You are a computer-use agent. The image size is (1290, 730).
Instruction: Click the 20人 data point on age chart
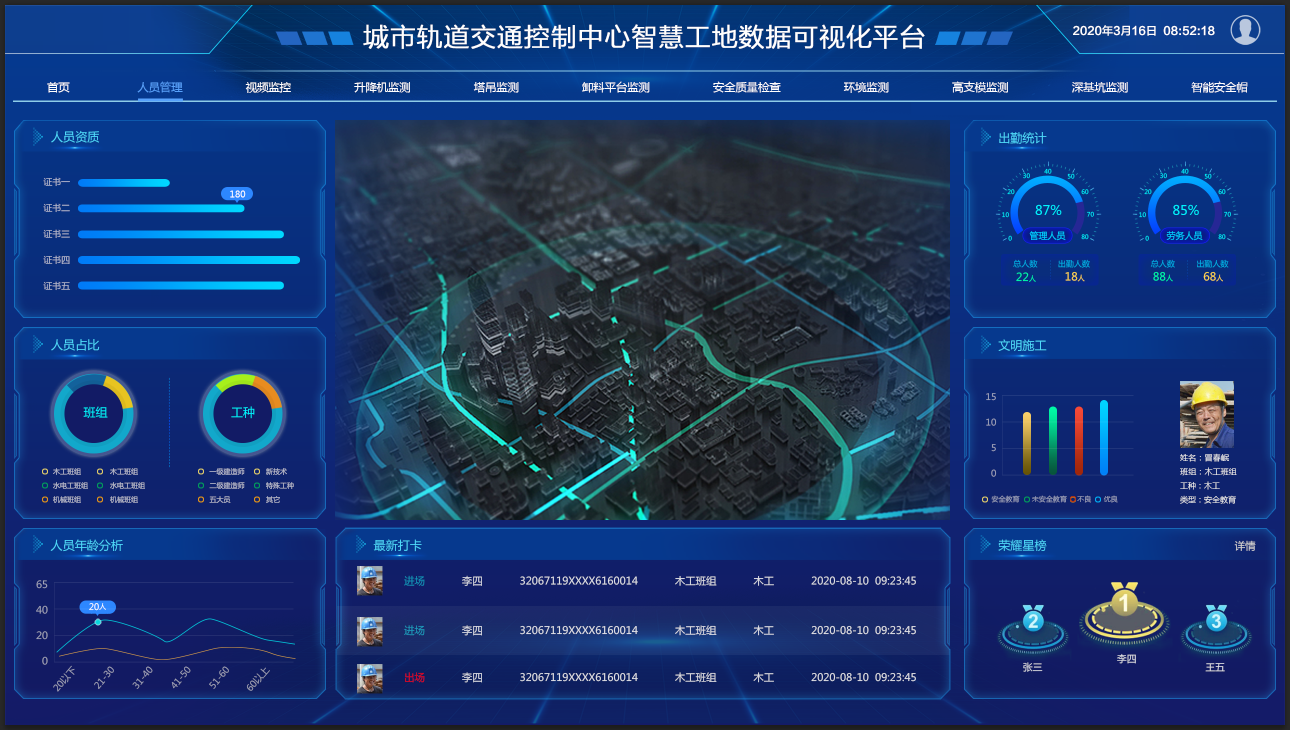tap(98, 622)
